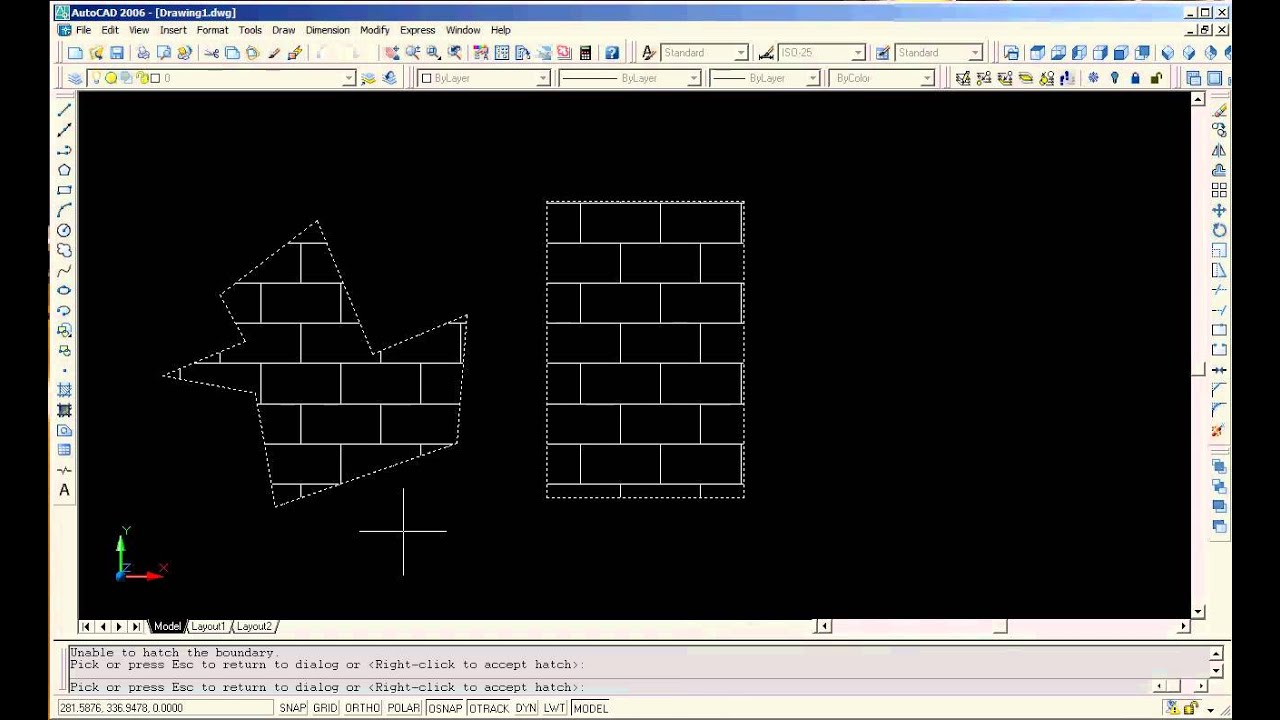The image size is (1280, 720).
Task: Toggle POLAR tracking in status bar
Action: tap(404, 708)
